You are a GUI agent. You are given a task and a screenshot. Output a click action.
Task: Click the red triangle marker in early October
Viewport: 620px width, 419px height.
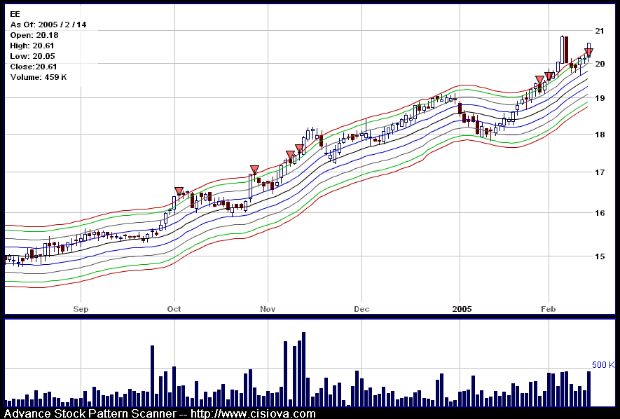pyautogui.click(x=179, y=191)
